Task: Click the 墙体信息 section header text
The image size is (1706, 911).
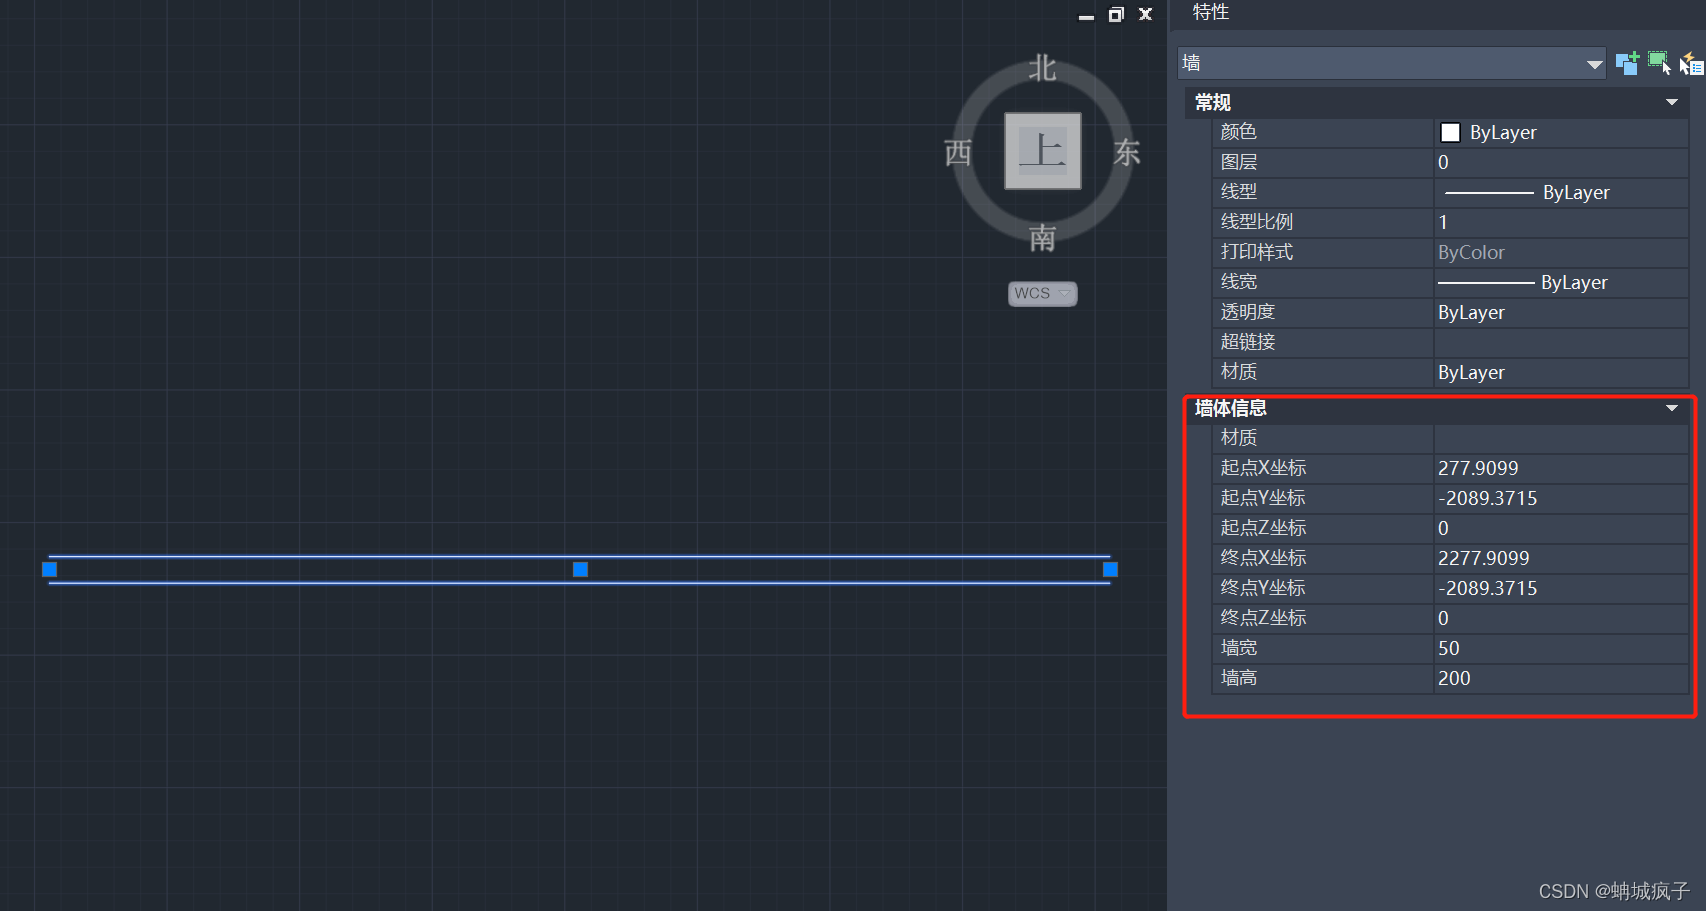Action: 1230,408
